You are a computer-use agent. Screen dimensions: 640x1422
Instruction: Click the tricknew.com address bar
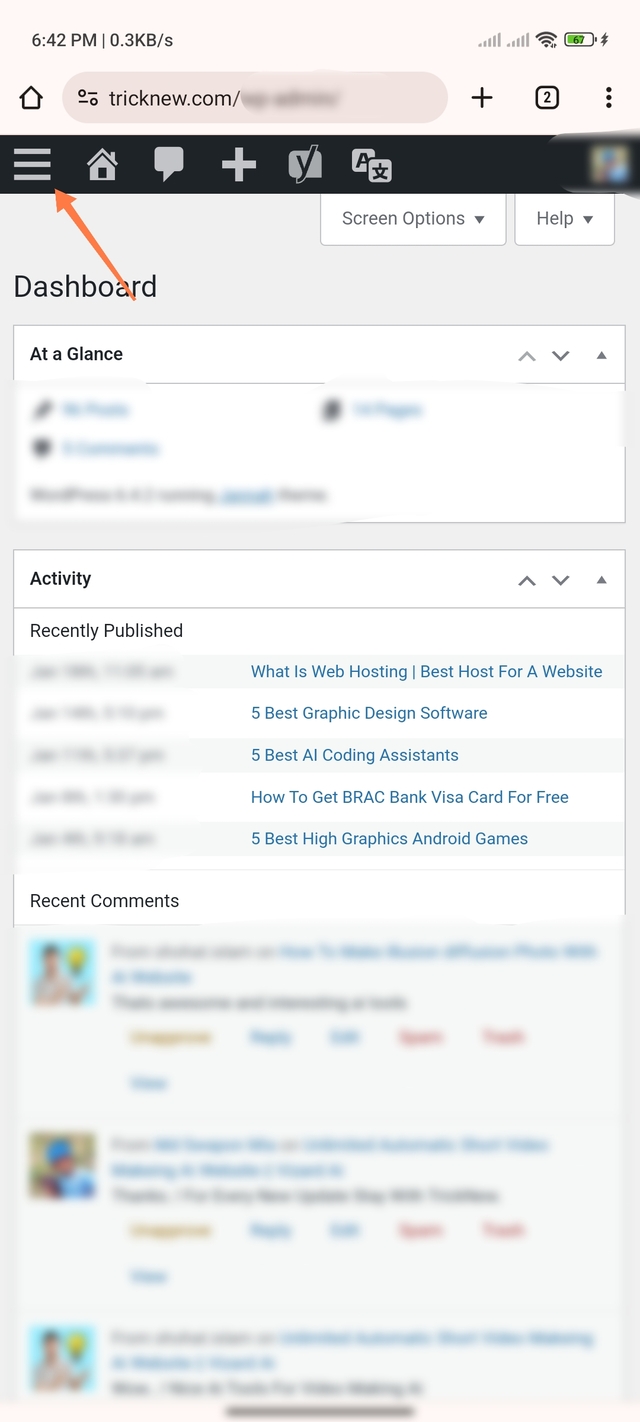[255, 98]
